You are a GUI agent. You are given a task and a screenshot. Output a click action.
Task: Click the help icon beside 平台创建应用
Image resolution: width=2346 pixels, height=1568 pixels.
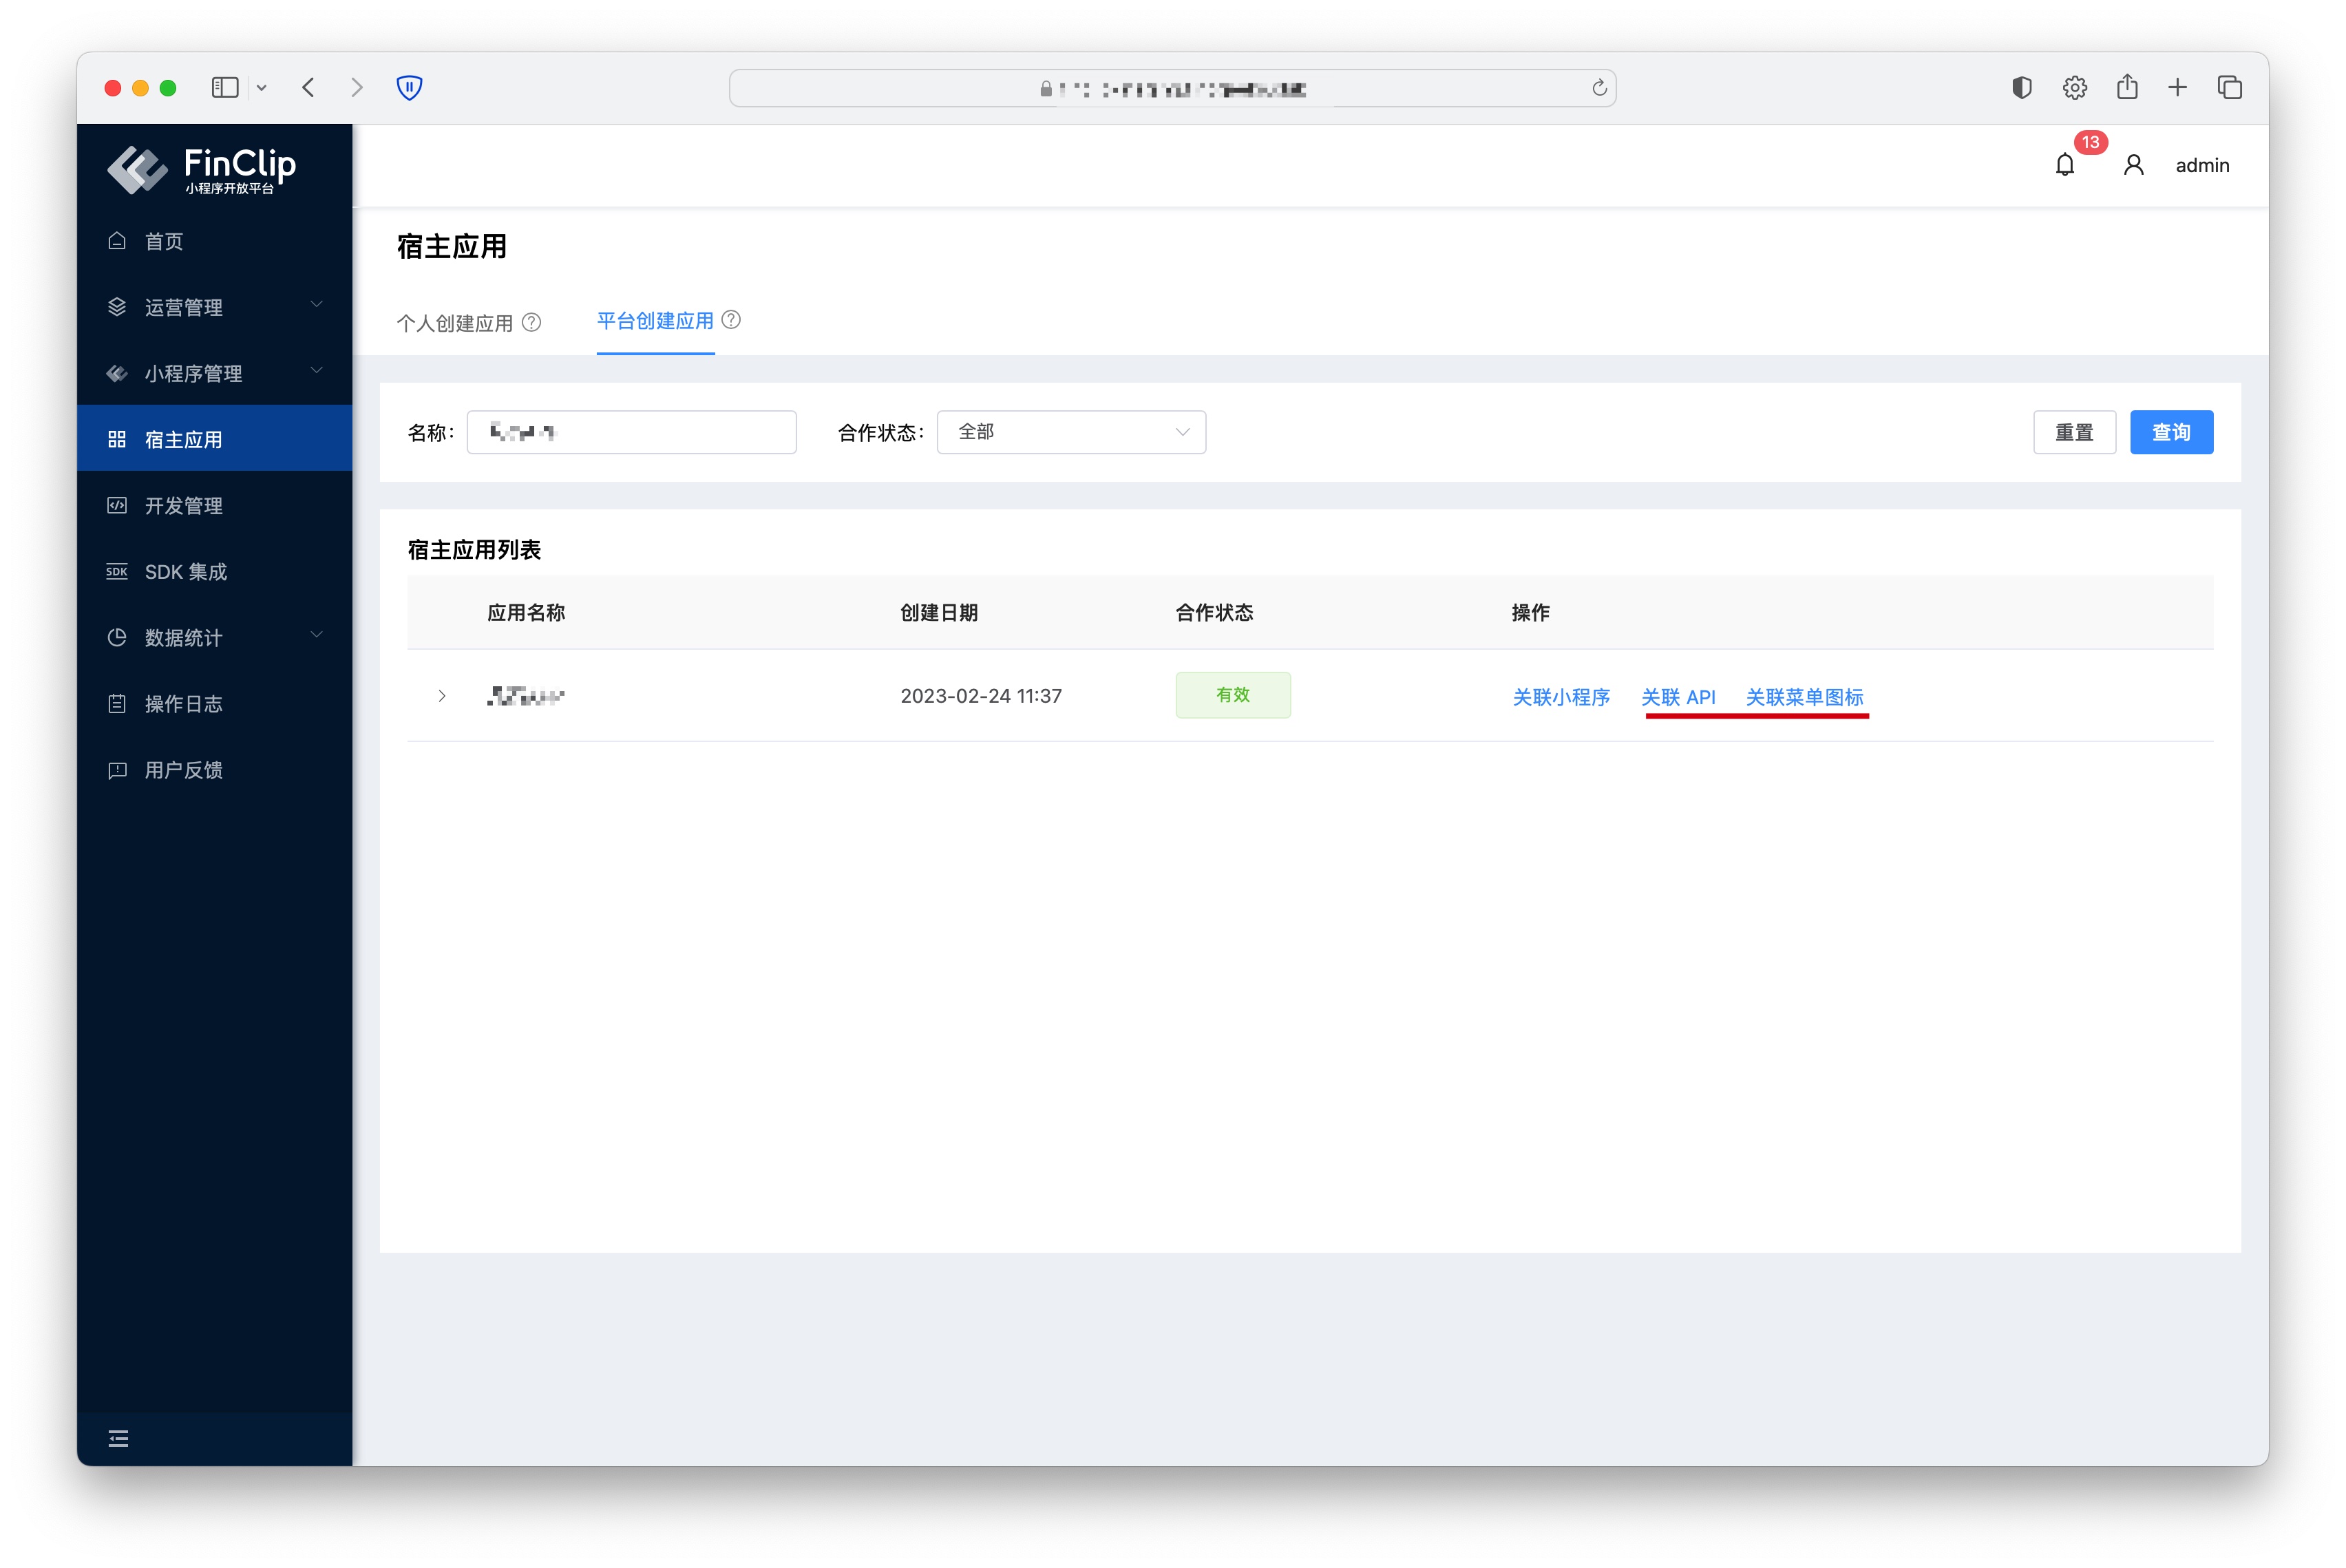pyautogui.click(x=731, y=320)
